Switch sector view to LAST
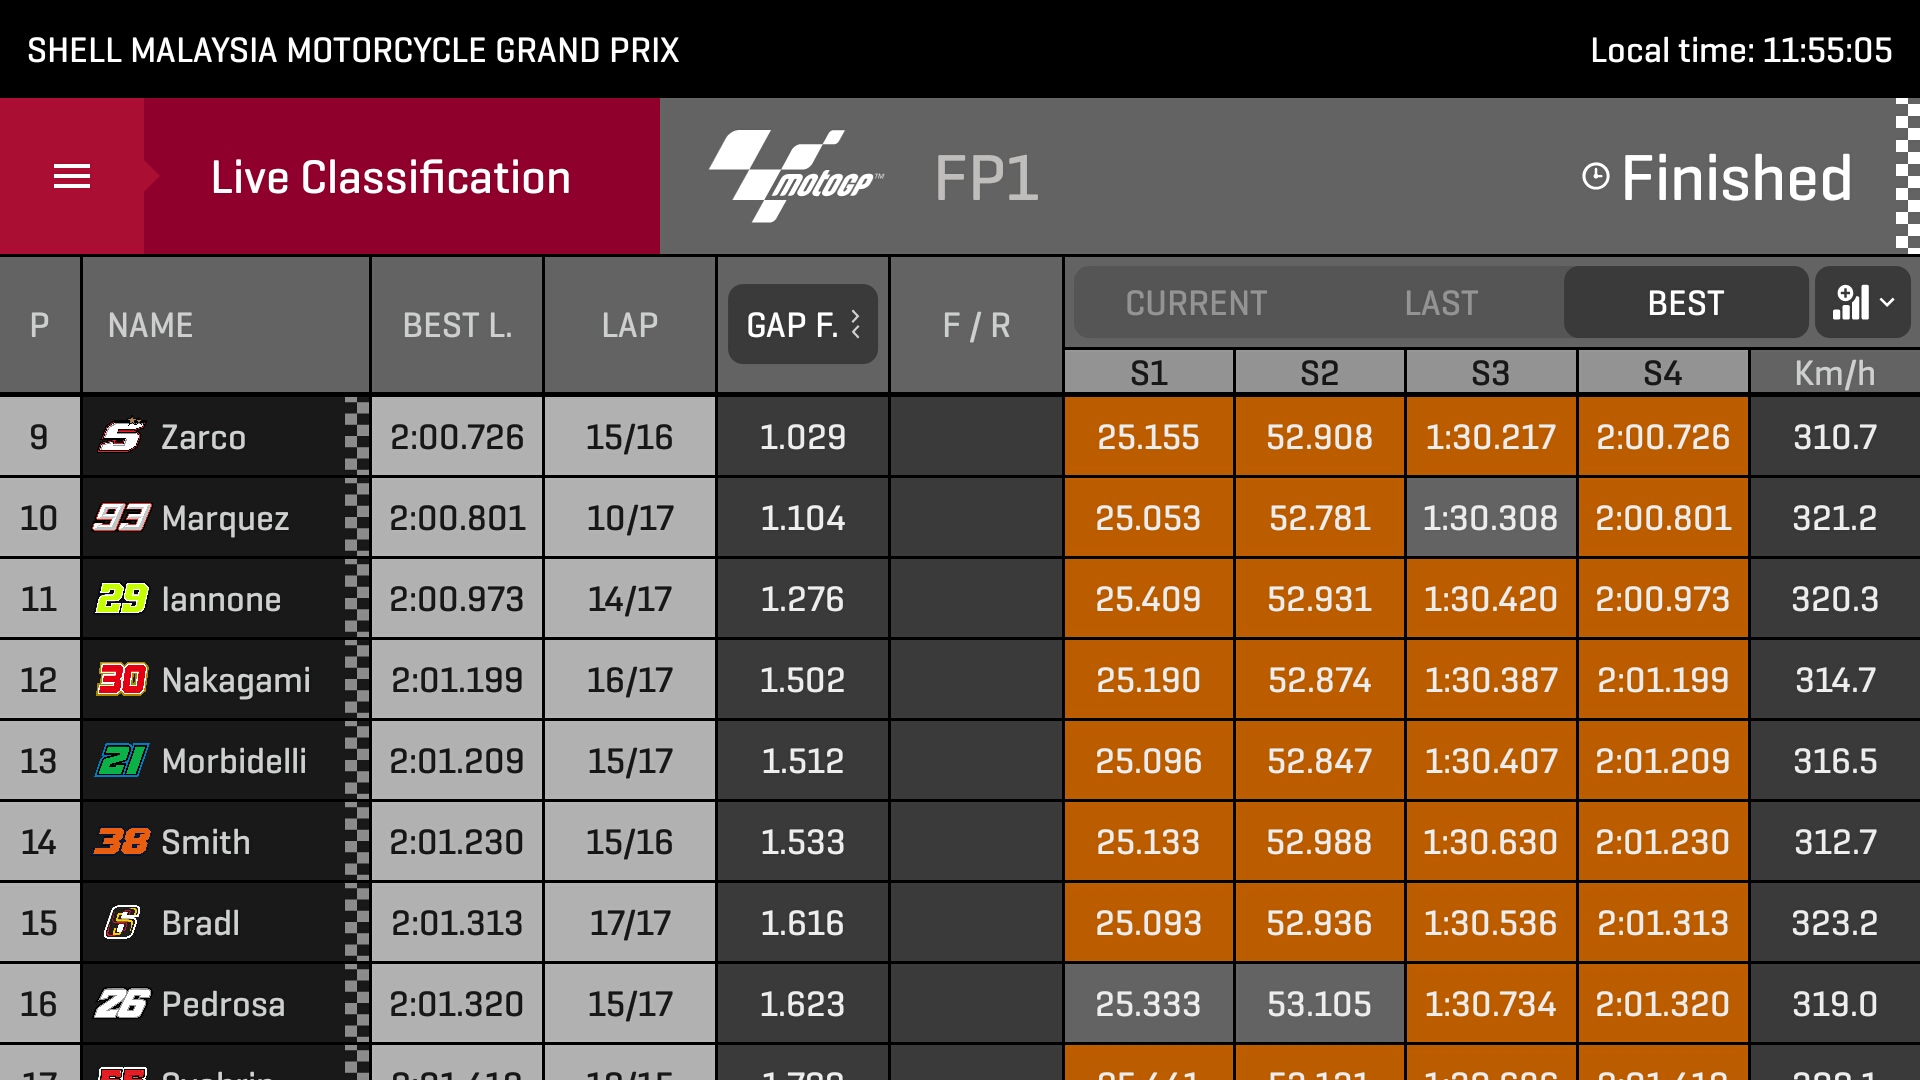 pyautogui.click(x=1441, y=303)
